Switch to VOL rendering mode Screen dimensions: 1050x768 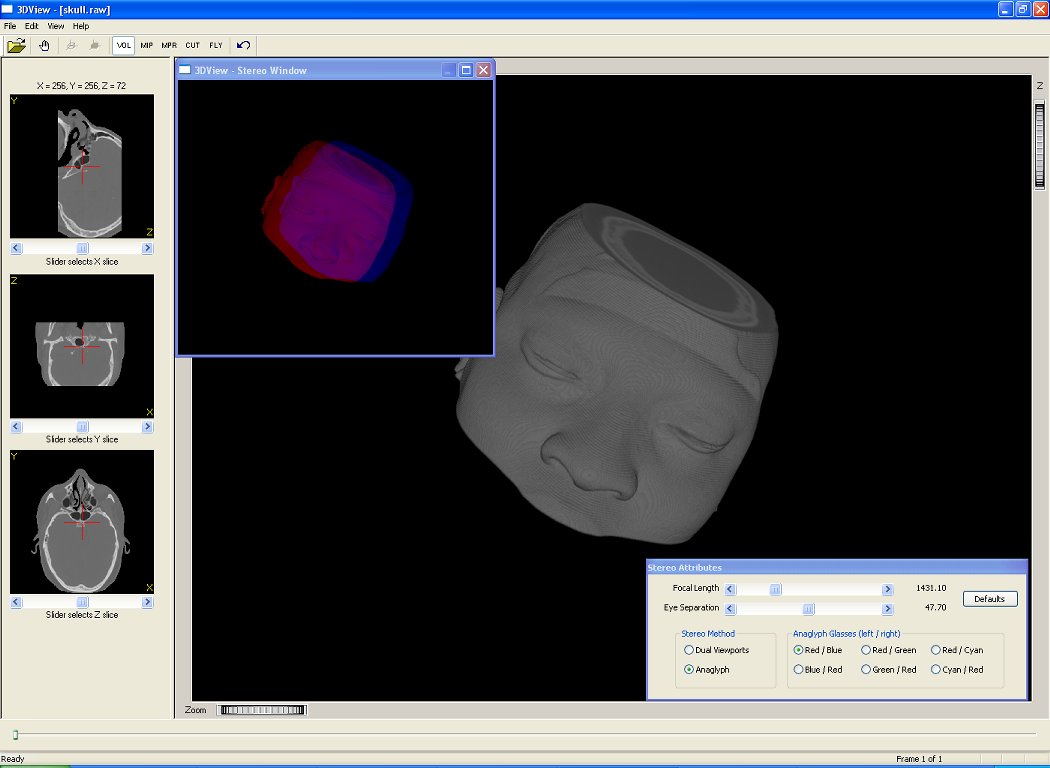124,45
